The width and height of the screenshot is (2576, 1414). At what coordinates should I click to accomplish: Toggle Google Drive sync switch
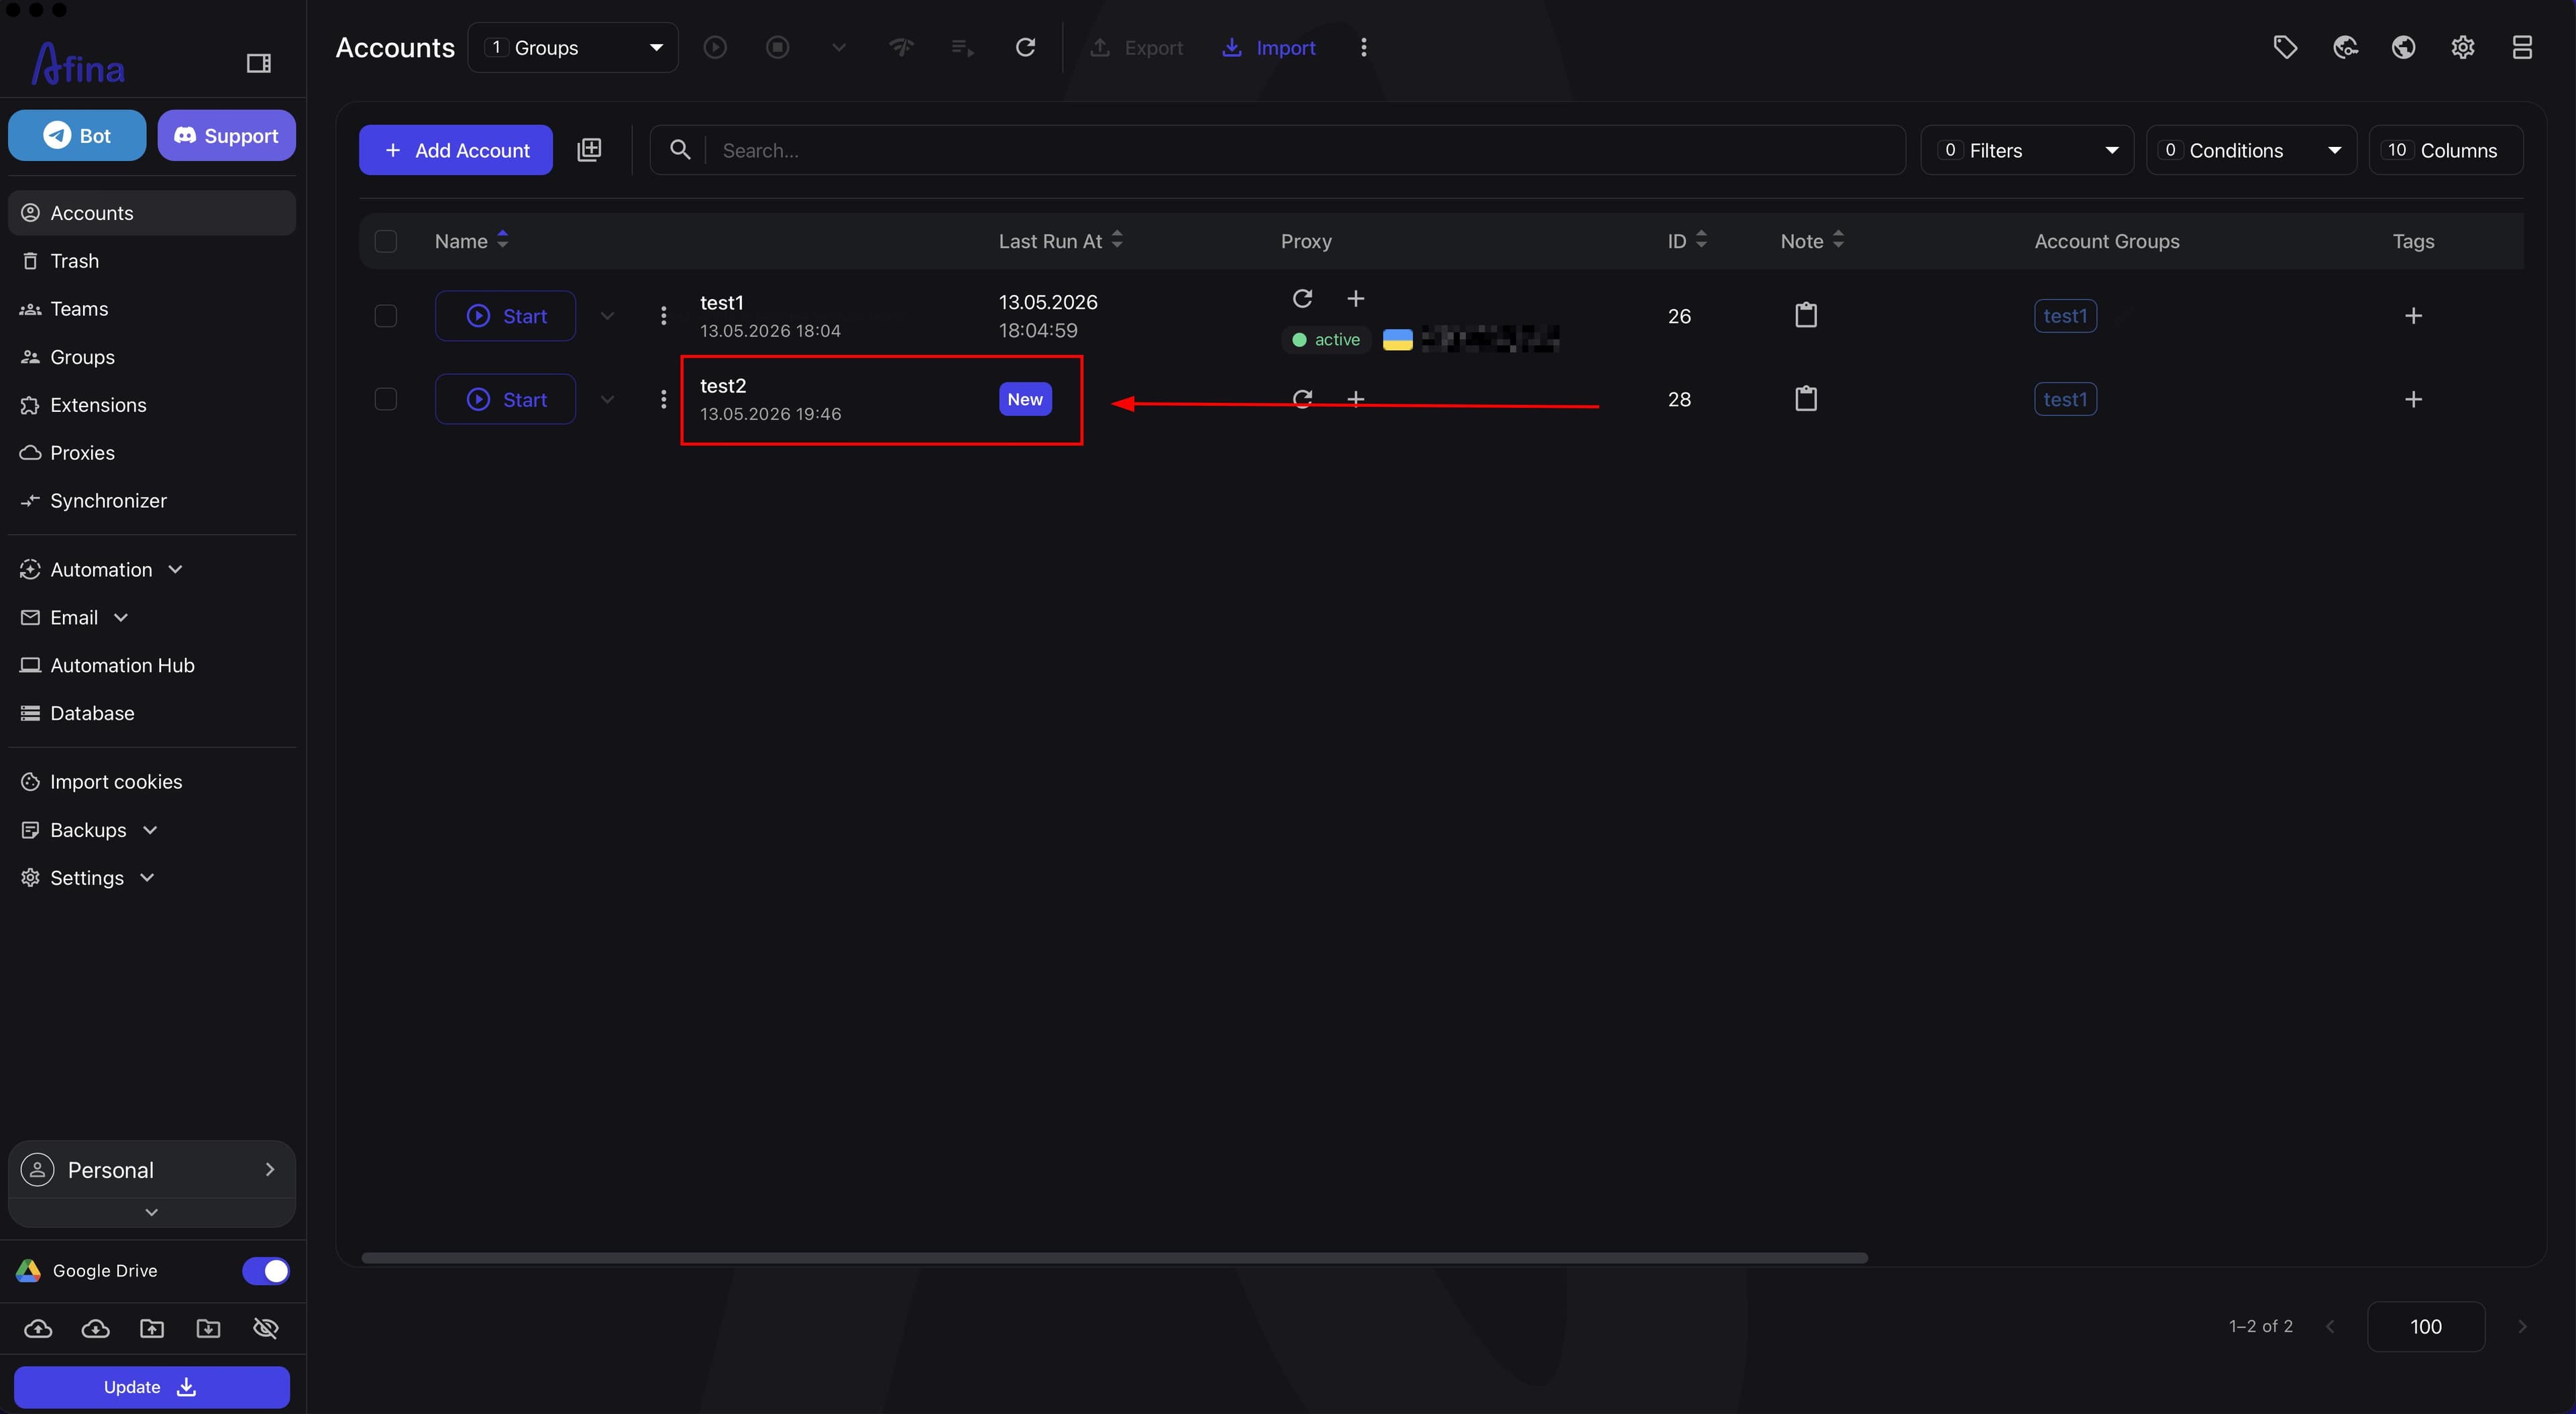(266, 1270)
